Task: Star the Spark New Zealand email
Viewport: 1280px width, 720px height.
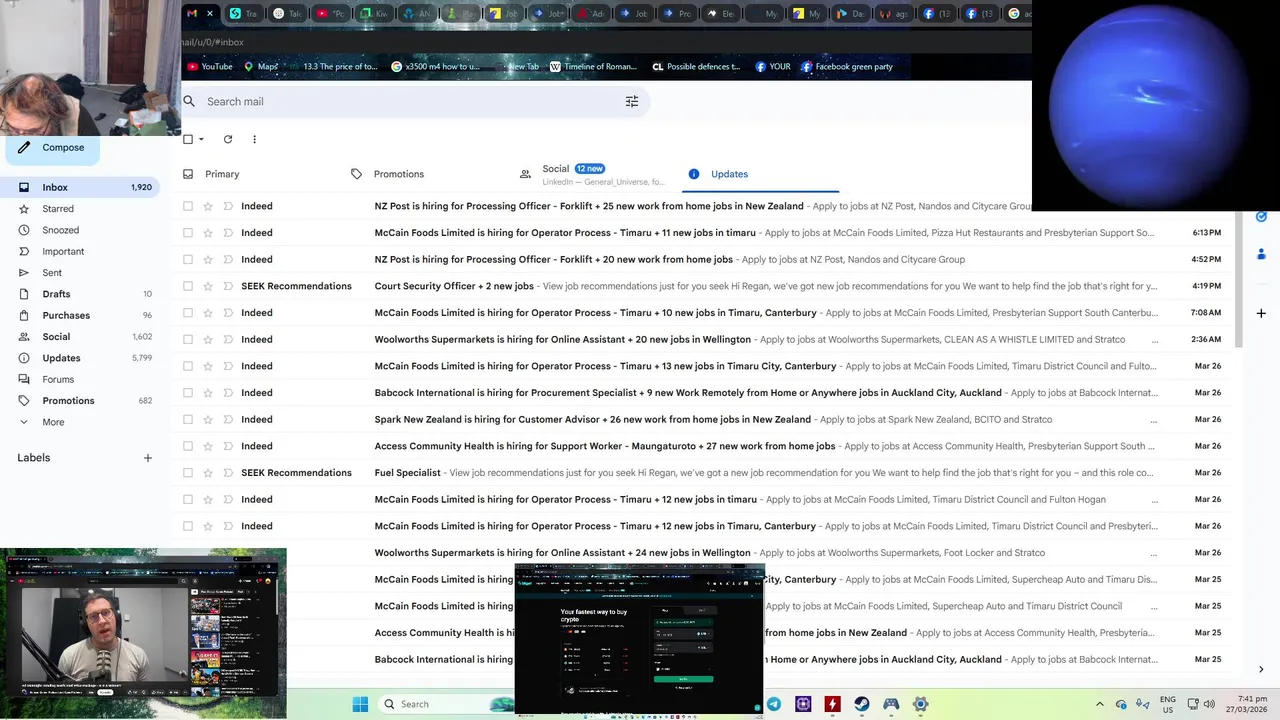Action: [x=208, y=419]
